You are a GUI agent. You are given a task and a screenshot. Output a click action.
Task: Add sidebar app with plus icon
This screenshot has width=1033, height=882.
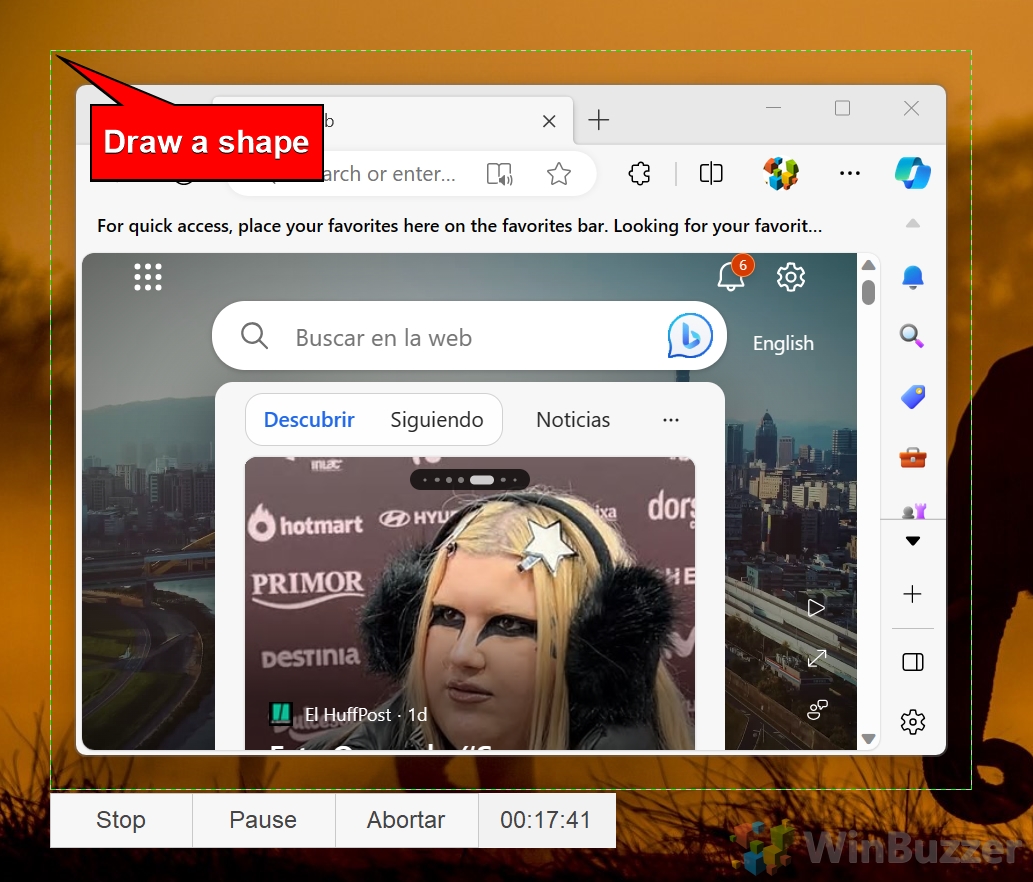tap(912, 594)
